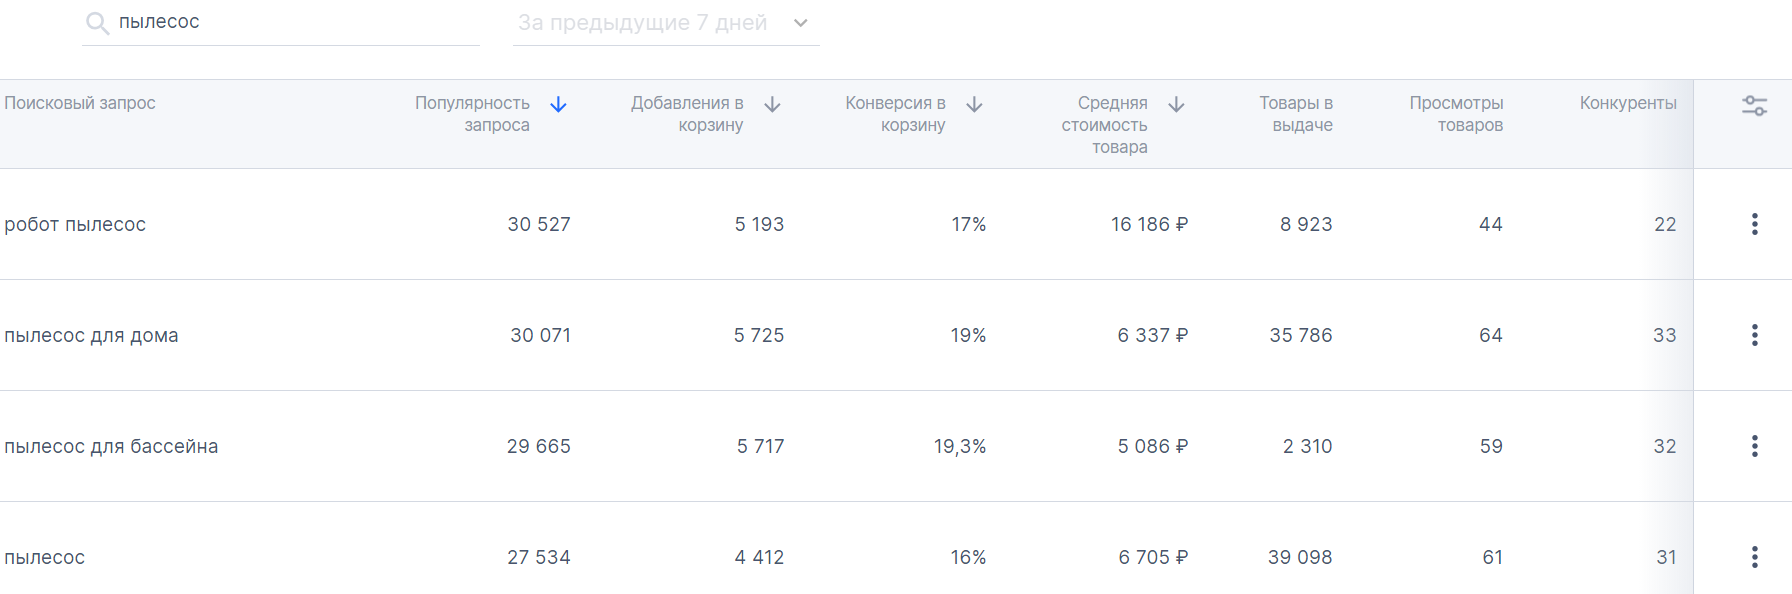Open actions menu for пылесос для дома
The height and width of the screenshot is (594, 1792).
[x=1754, y=335]
